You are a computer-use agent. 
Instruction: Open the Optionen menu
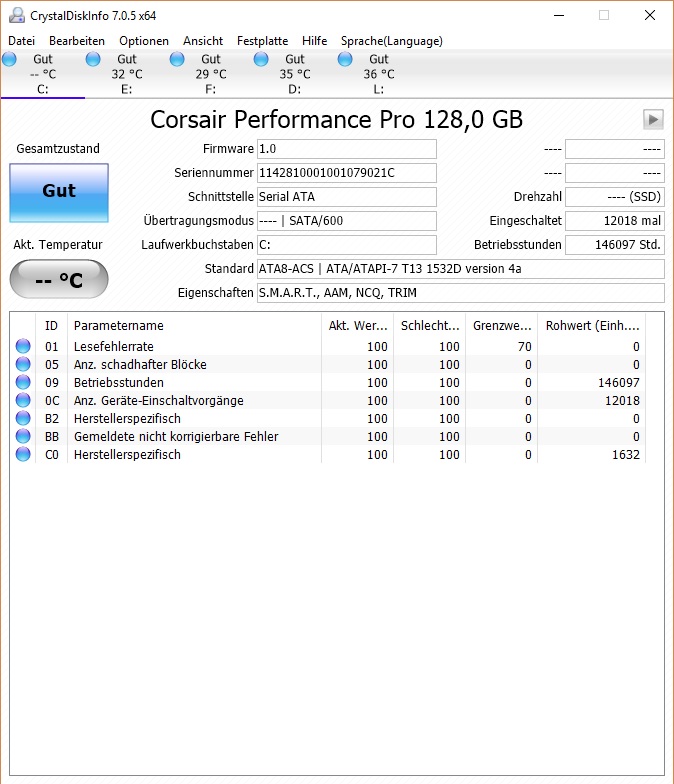144,41
